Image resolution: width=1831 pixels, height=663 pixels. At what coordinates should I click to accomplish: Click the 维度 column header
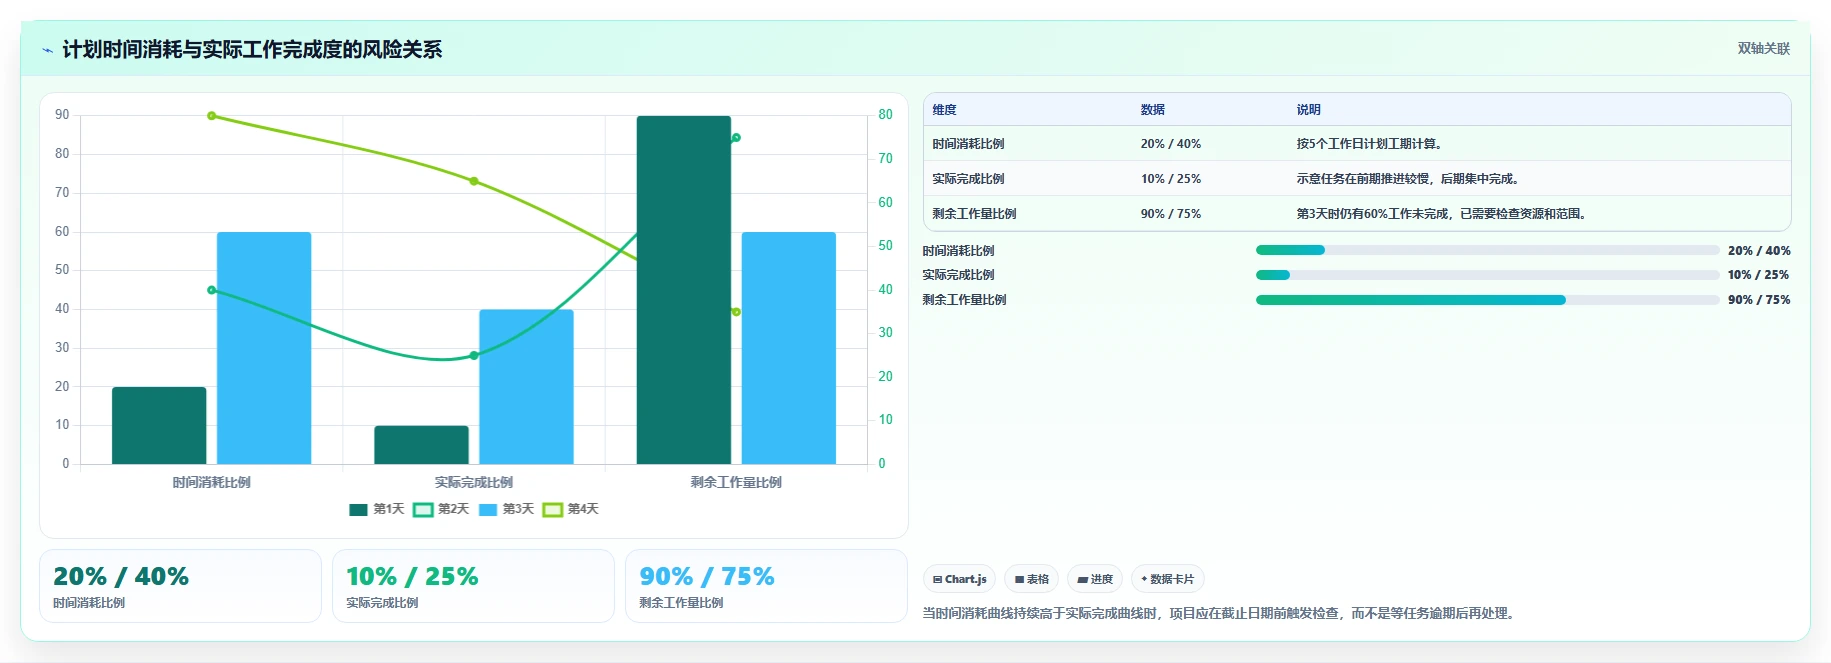(x=944, y=110)
